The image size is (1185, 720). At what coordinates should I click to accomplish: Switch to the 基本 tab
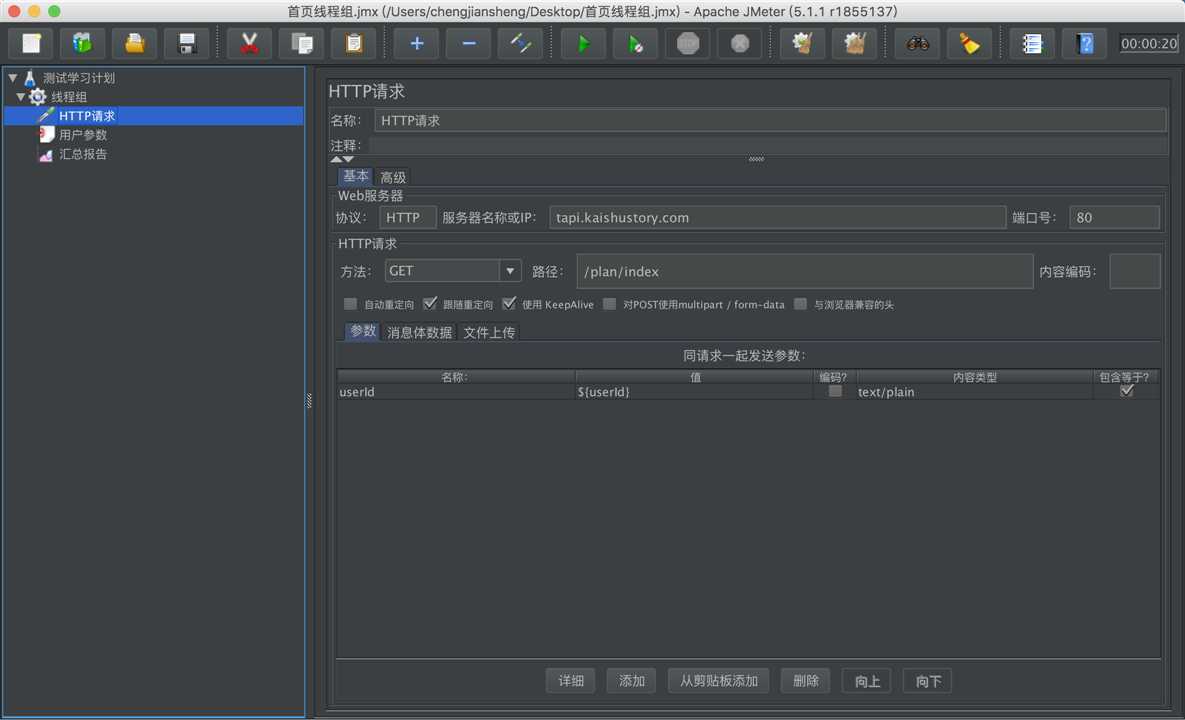[x=355, y=176]
